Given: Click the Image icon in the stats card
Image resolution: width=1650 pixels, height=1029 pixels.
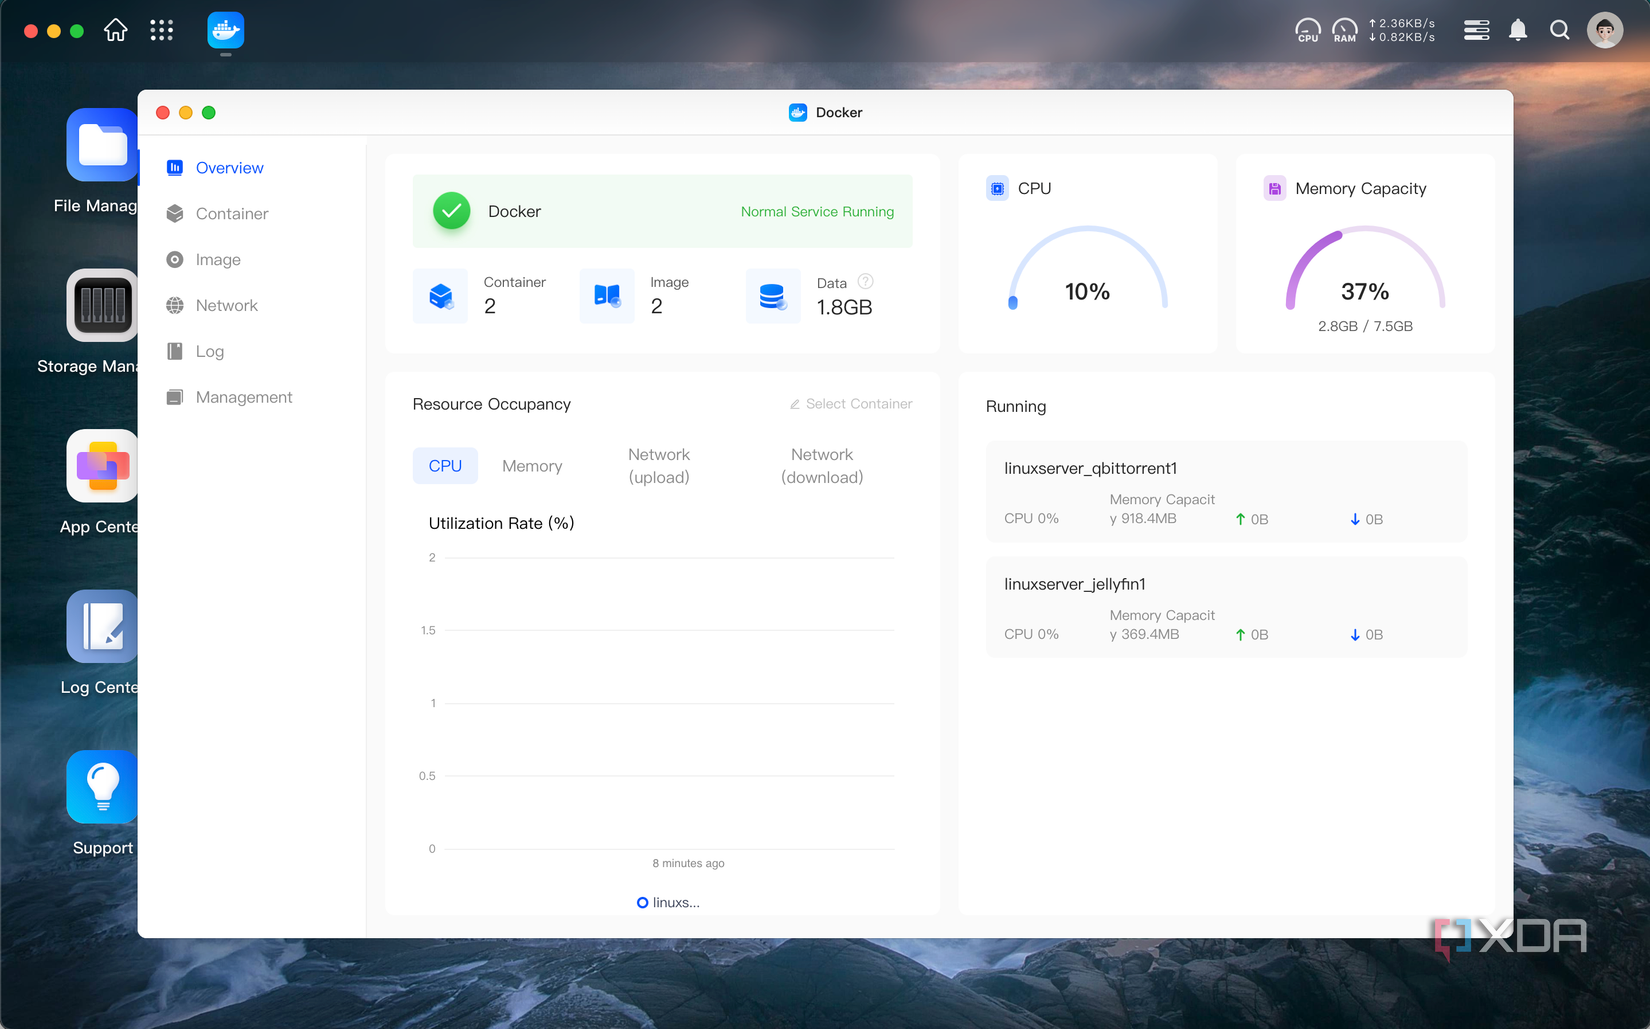Looking at the screenshot, I should tap(607, 296).
